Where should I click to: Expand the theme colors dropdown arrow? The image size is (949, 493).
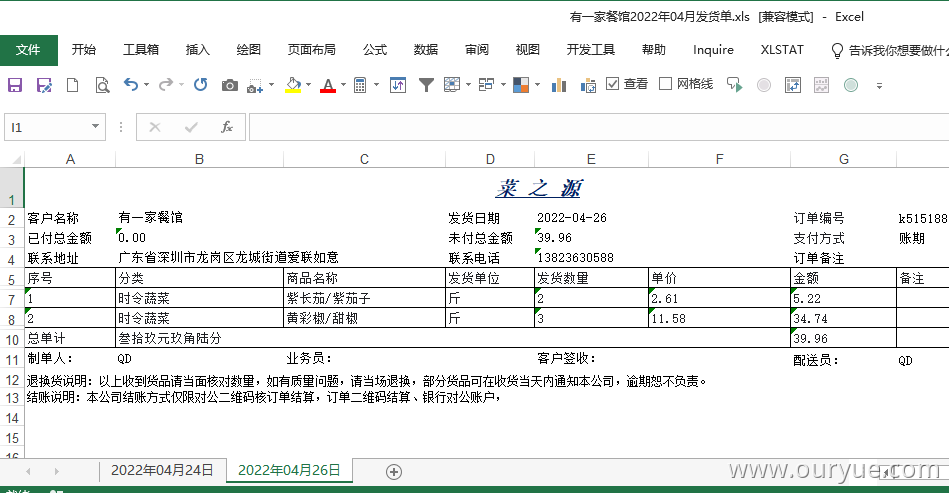pyautogui.click(x=537, y=85)
